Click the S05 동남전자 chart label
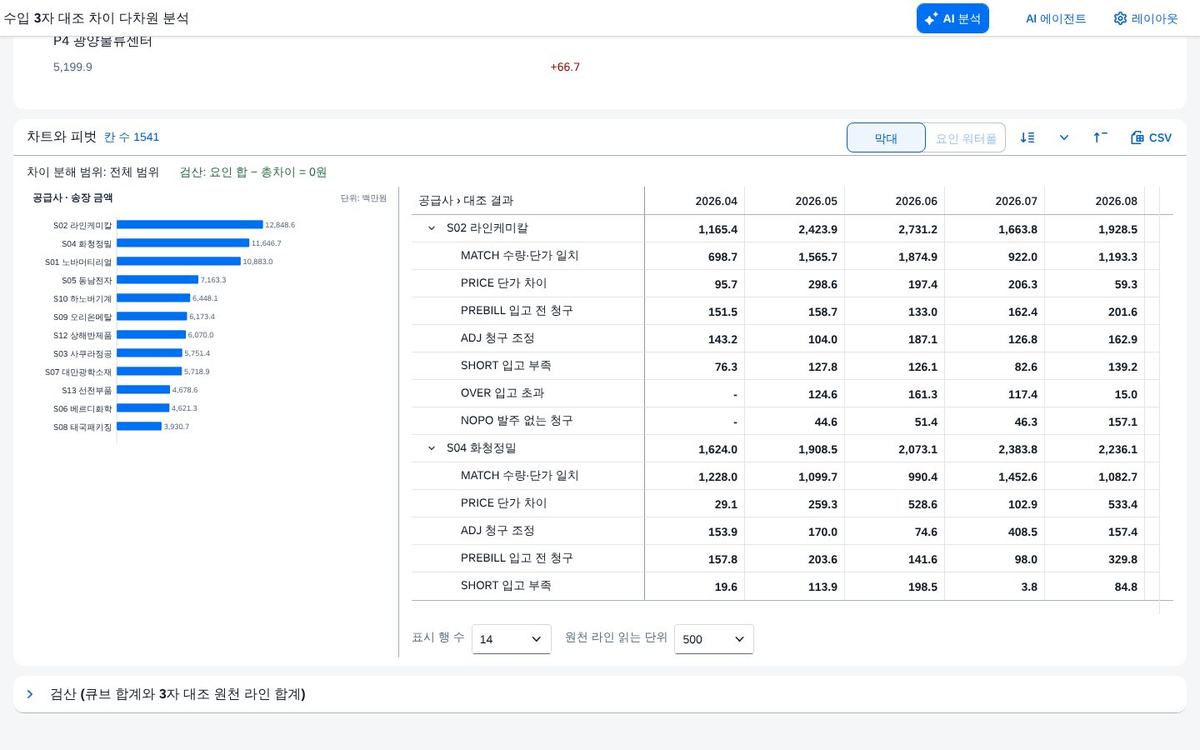The image size is (1200, 750). (x=87, y=280)
